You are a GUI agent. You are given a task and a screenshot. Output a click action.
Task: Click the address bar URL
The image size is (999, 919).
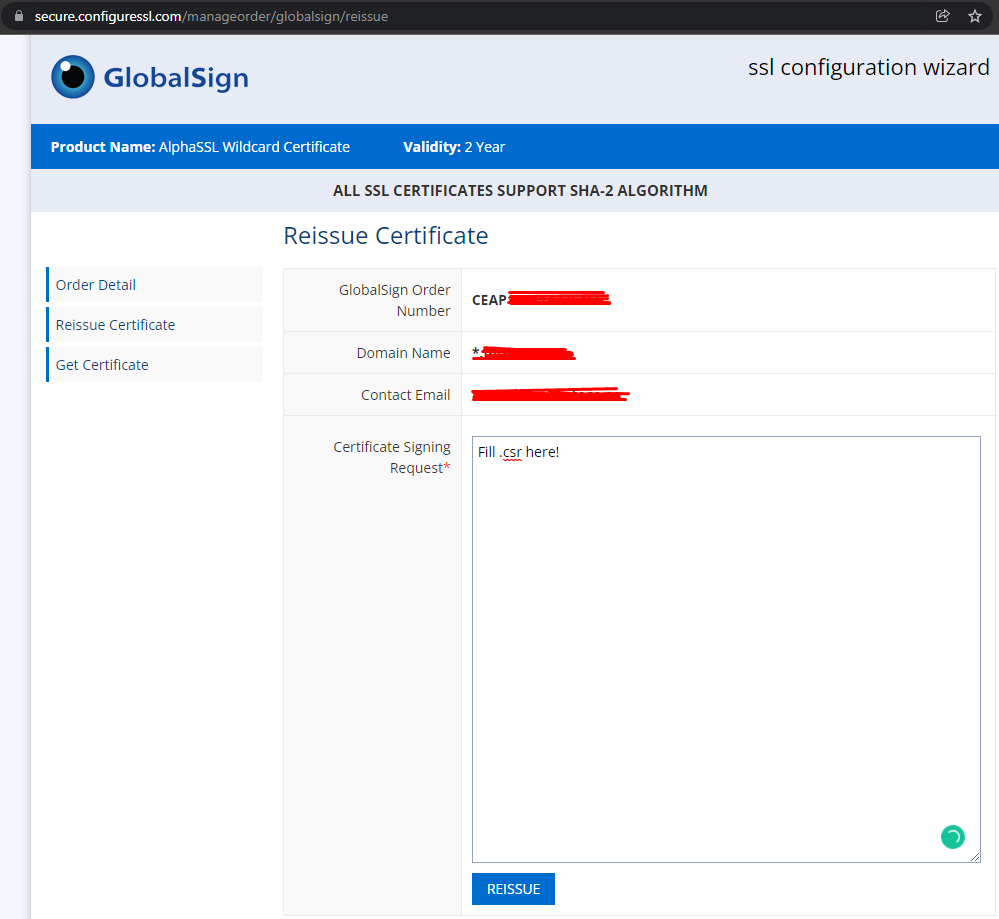pyautogui.click(x=211, y=17)
